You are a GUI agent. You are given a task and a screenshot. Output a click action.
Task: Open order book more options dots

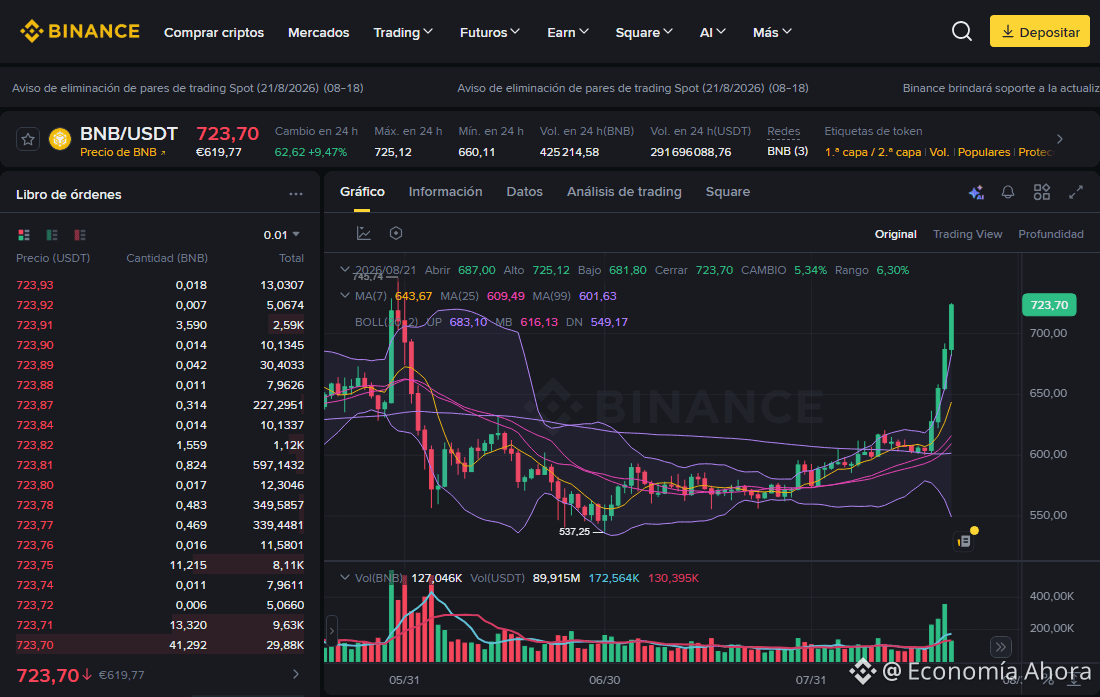pyautogui.click(x=296, y=194)
